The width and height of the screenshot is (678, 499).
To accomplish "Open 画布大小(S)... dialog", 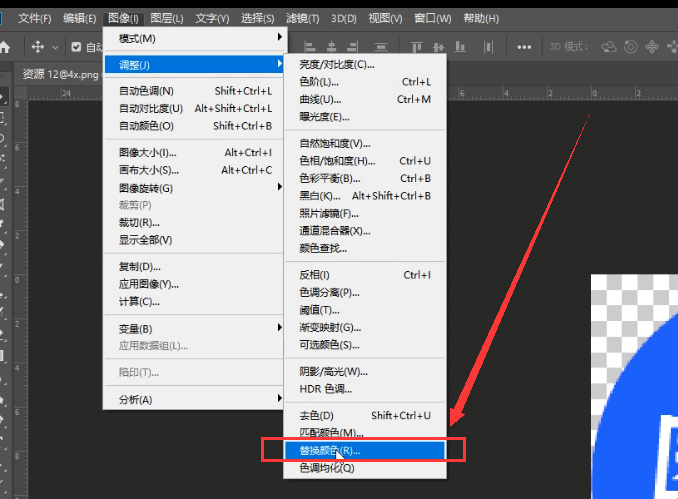I will (x=194, y=170).
